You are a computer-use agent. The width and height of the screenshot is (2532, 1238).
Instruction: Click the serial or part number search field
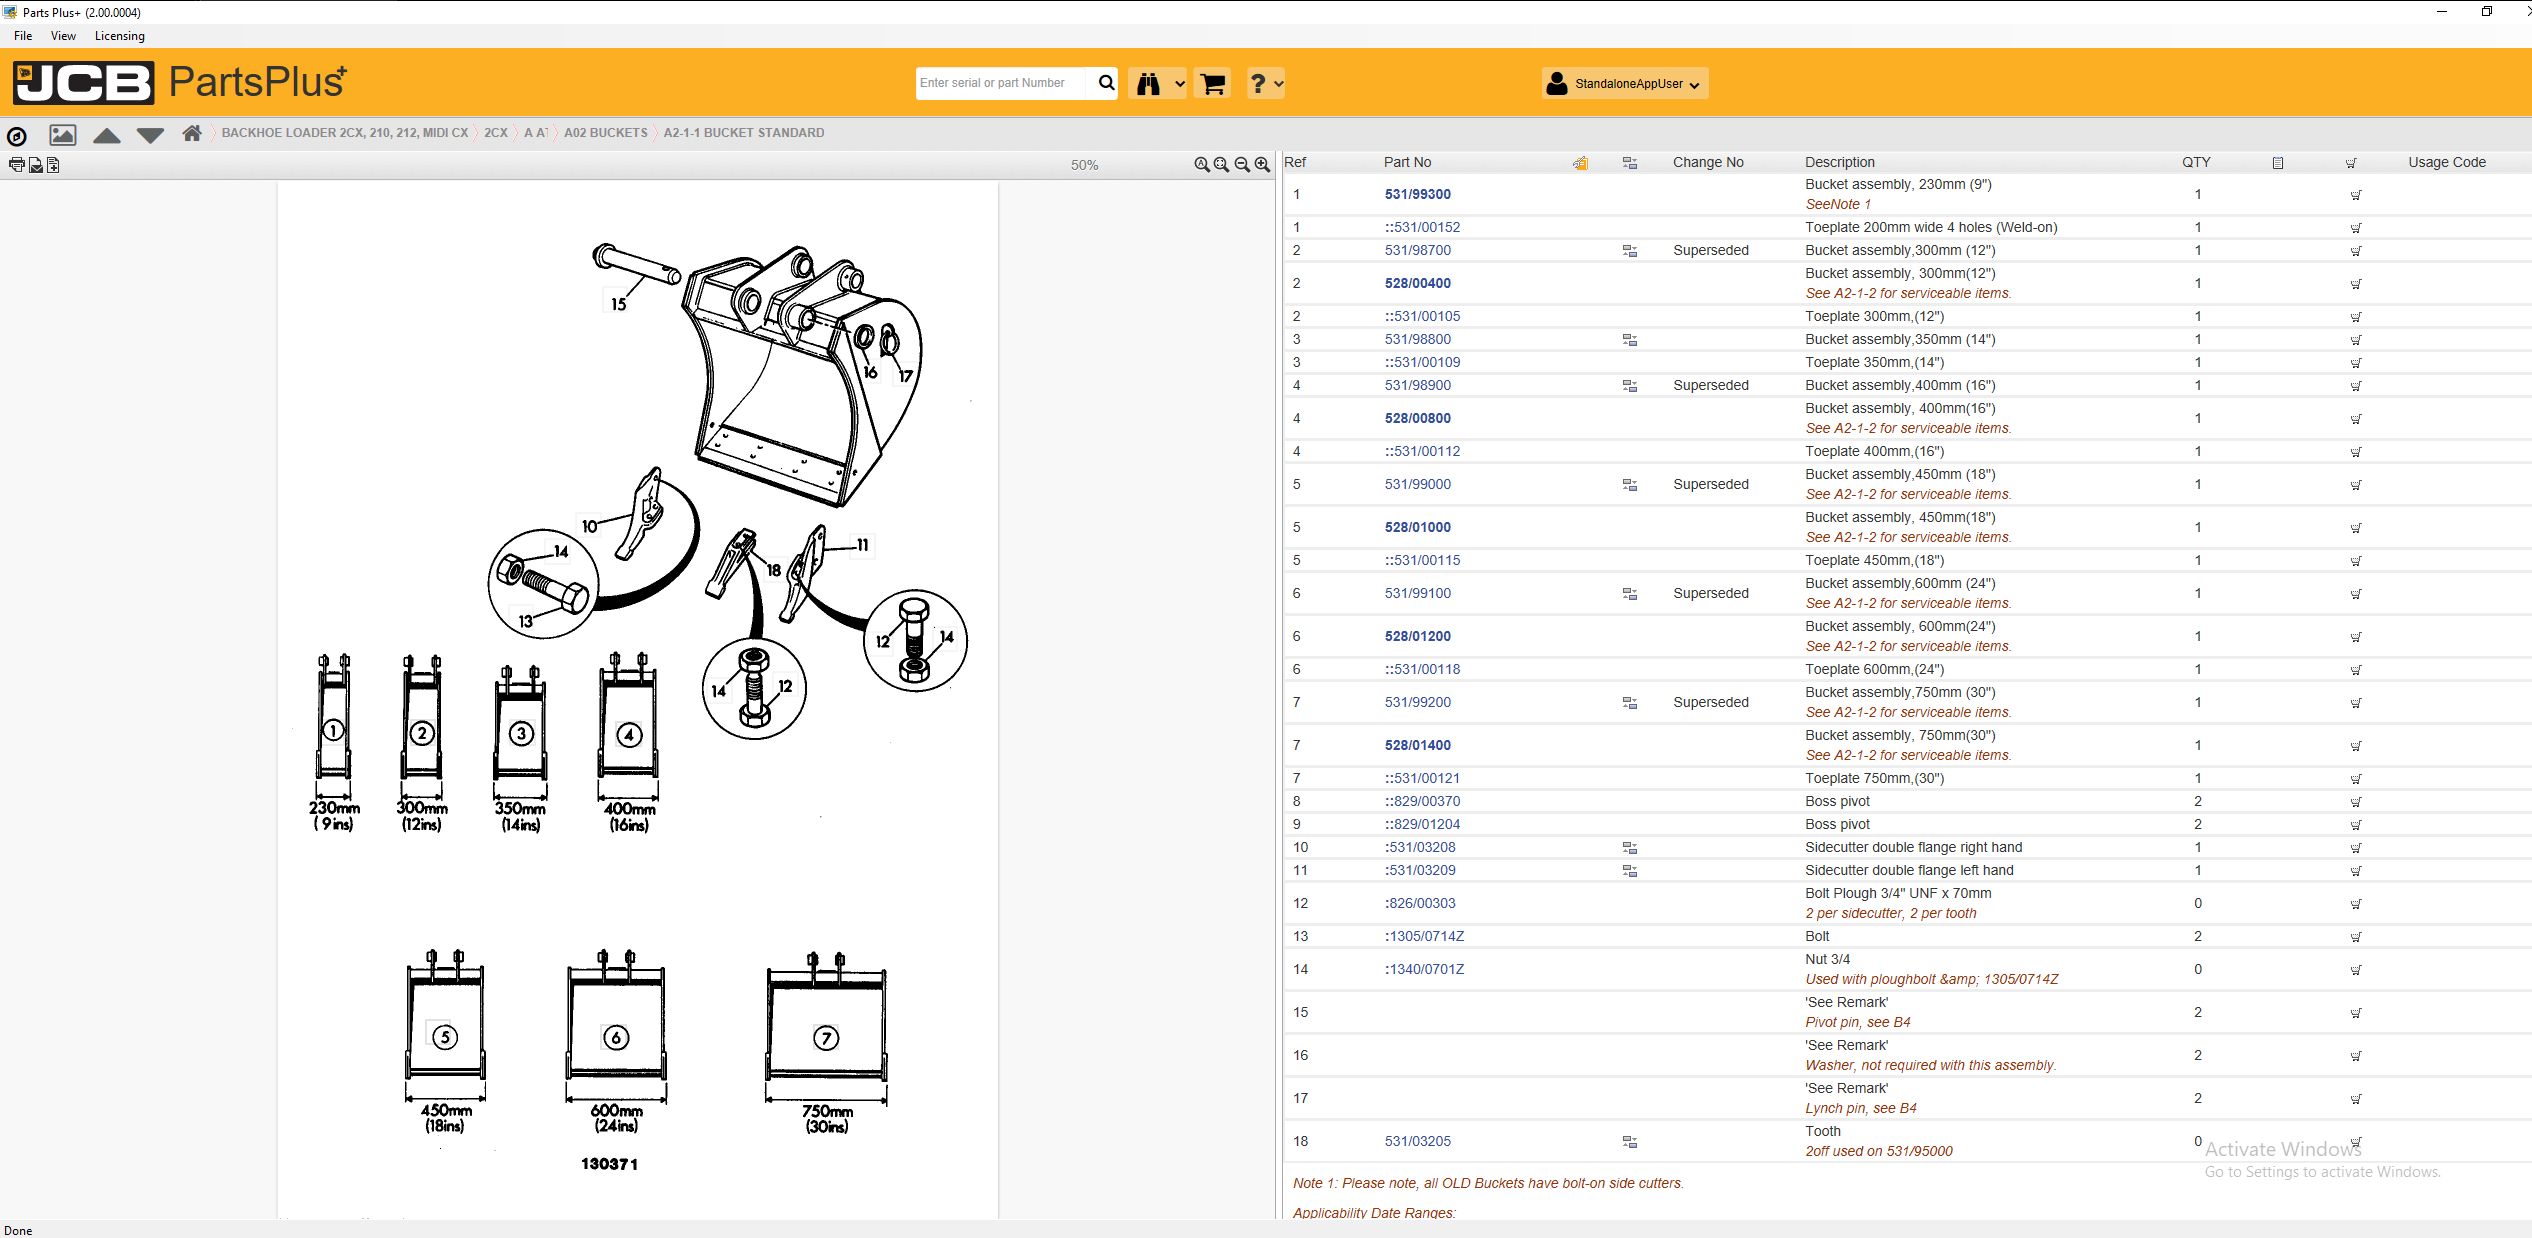(x=1000, y=83)
